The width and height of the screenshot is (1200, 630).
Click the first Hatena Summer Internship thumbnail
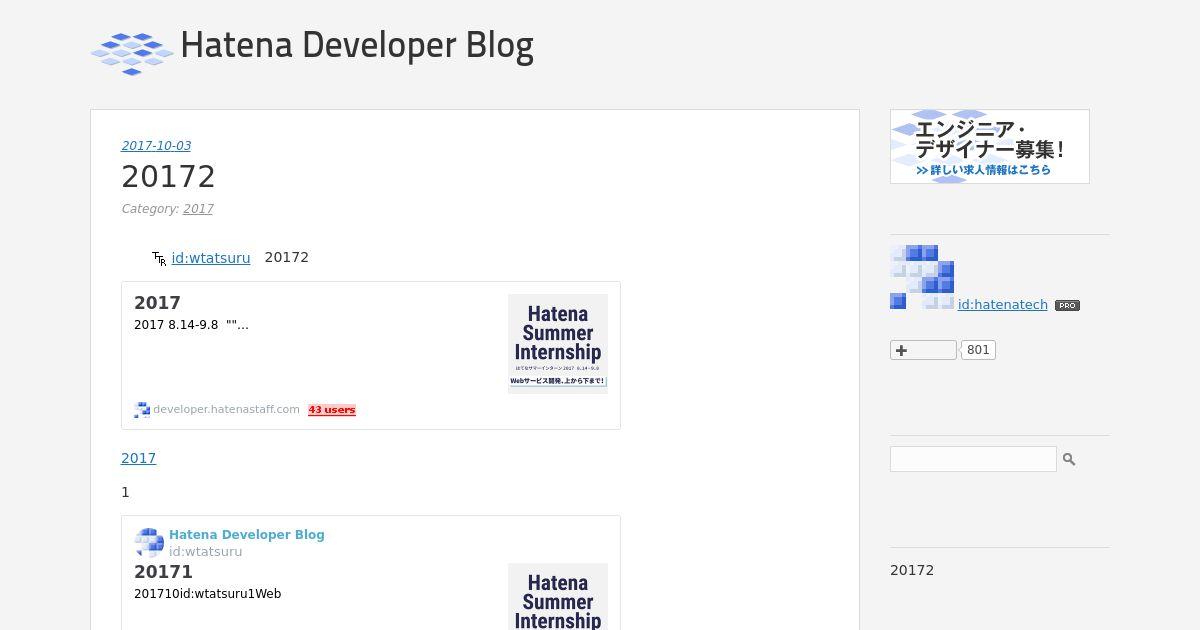point(558,343)
